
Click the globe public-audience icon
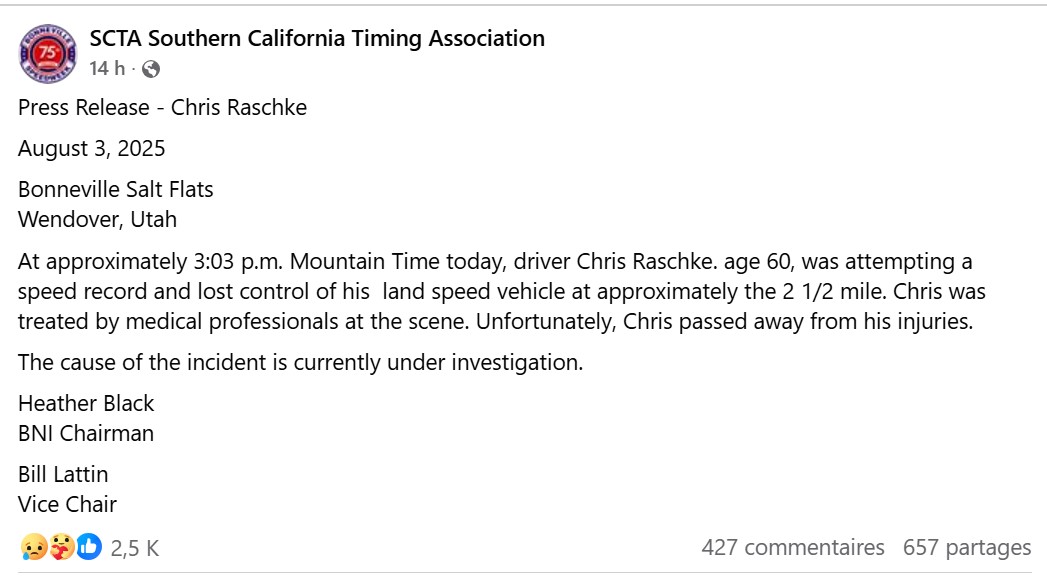[x=151, y=69]
